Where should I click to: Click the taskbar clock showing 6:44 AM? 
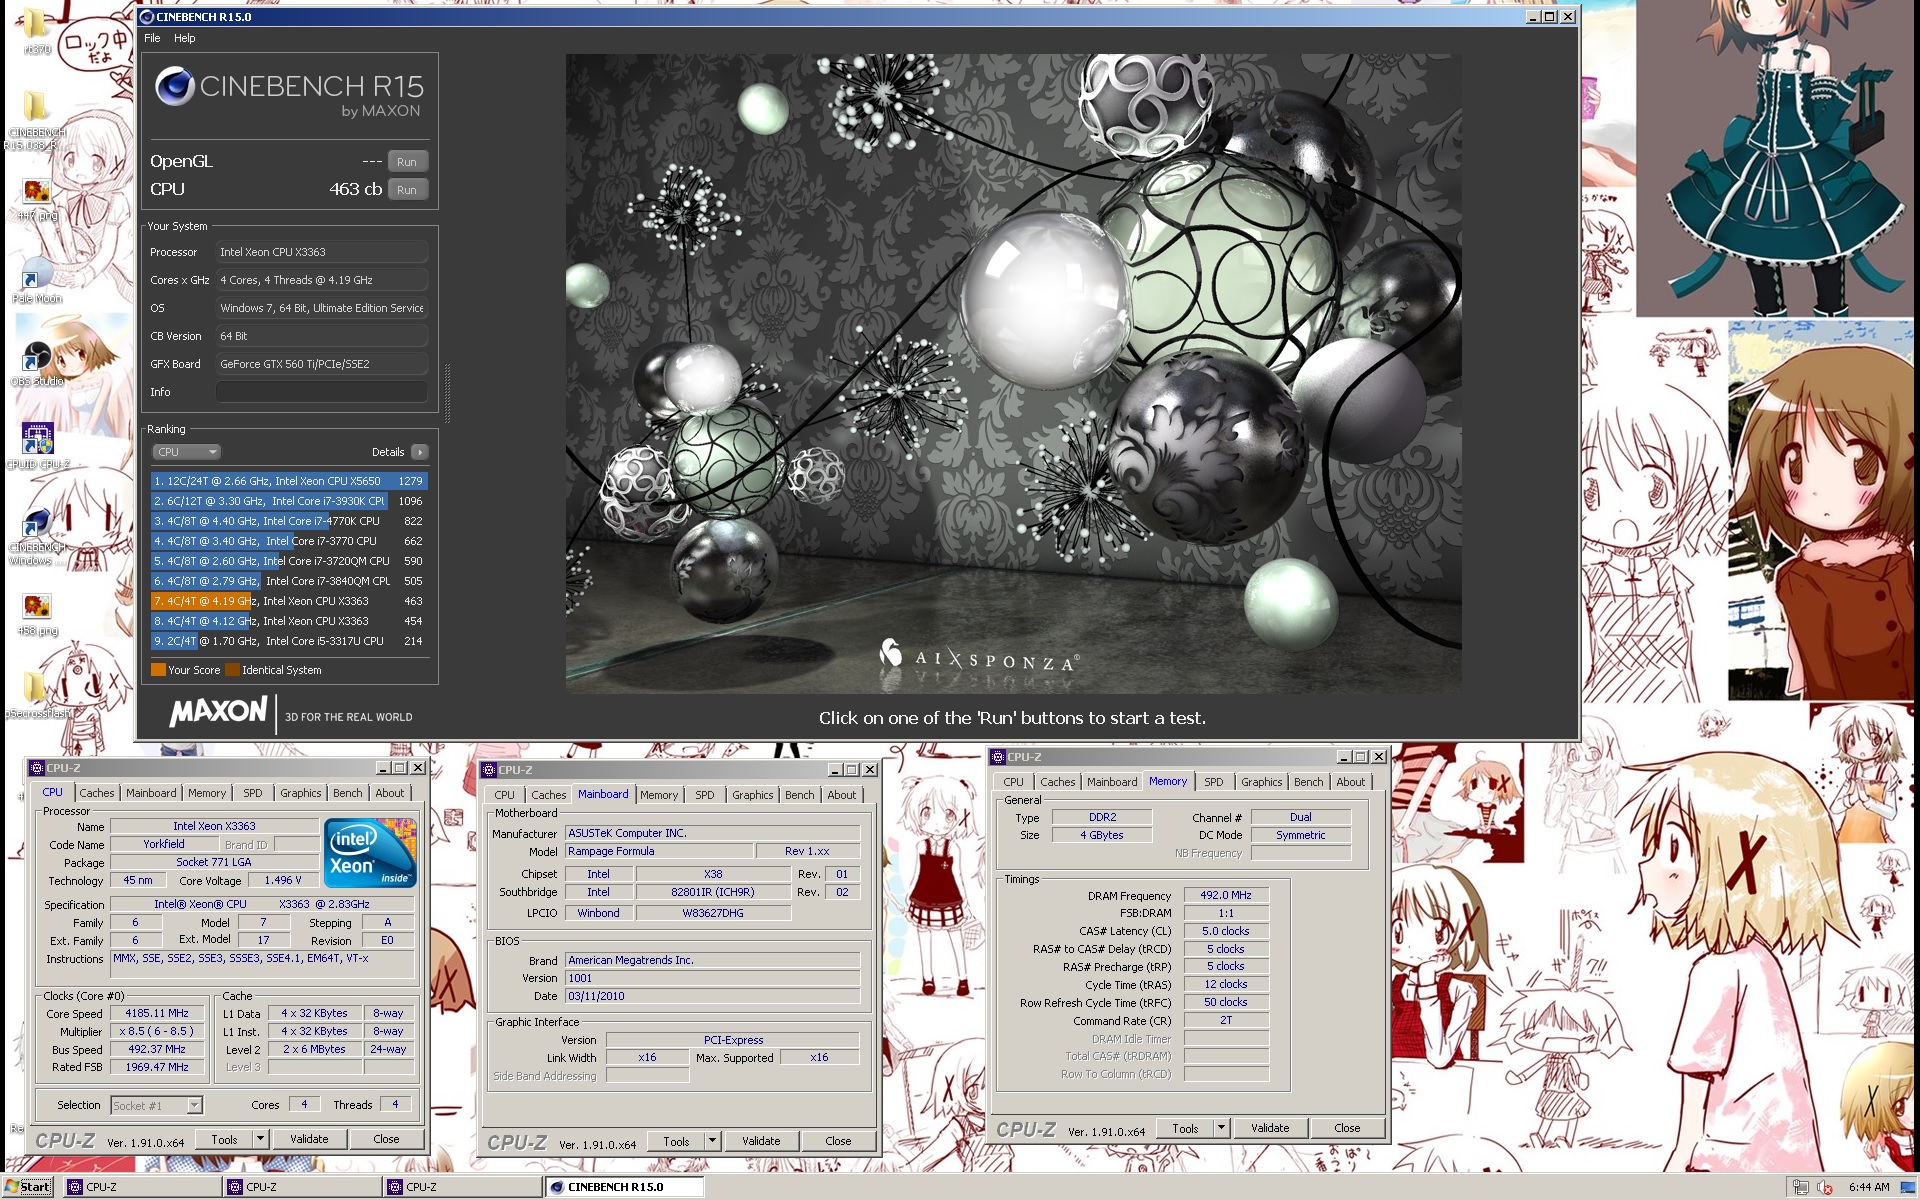tap(1869, 1187)
